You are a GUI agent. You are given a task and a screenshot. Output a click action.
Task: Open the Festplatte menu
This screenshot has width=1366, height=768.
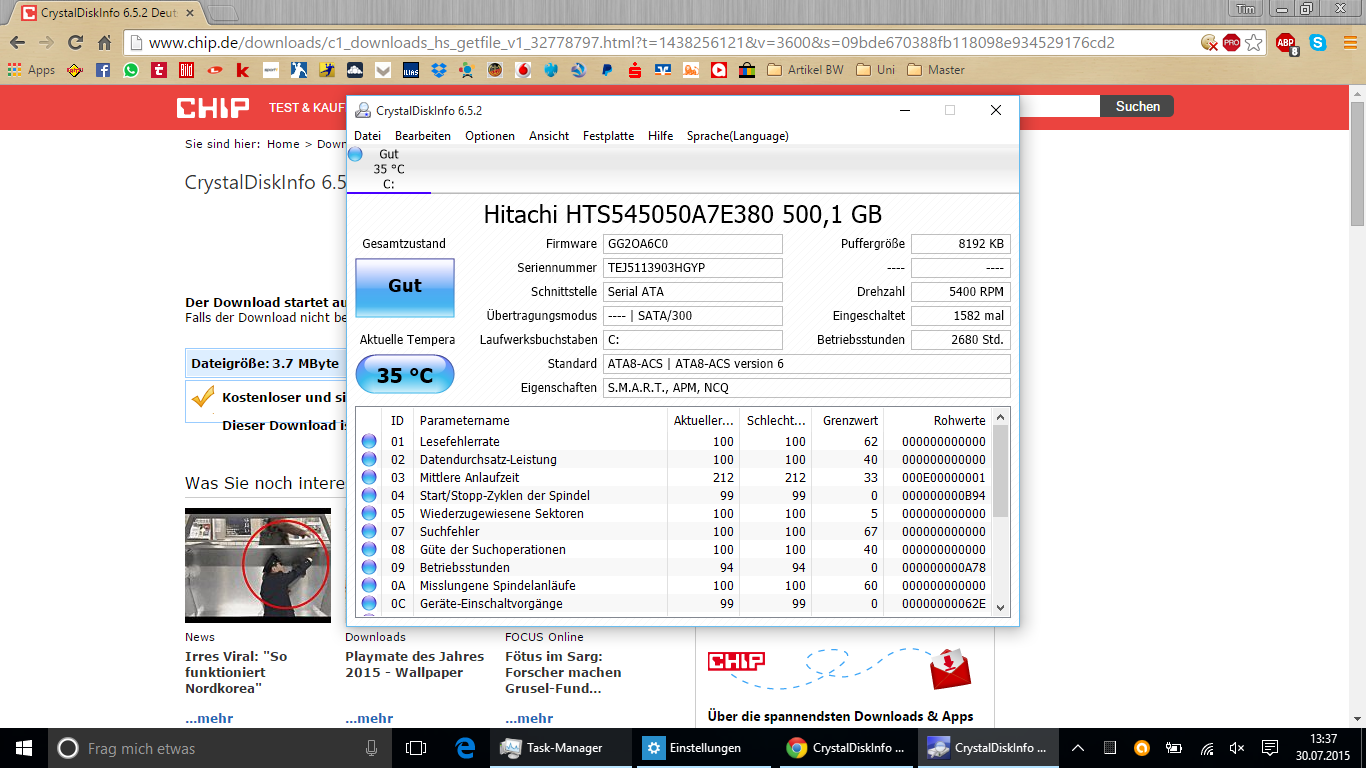608,136
